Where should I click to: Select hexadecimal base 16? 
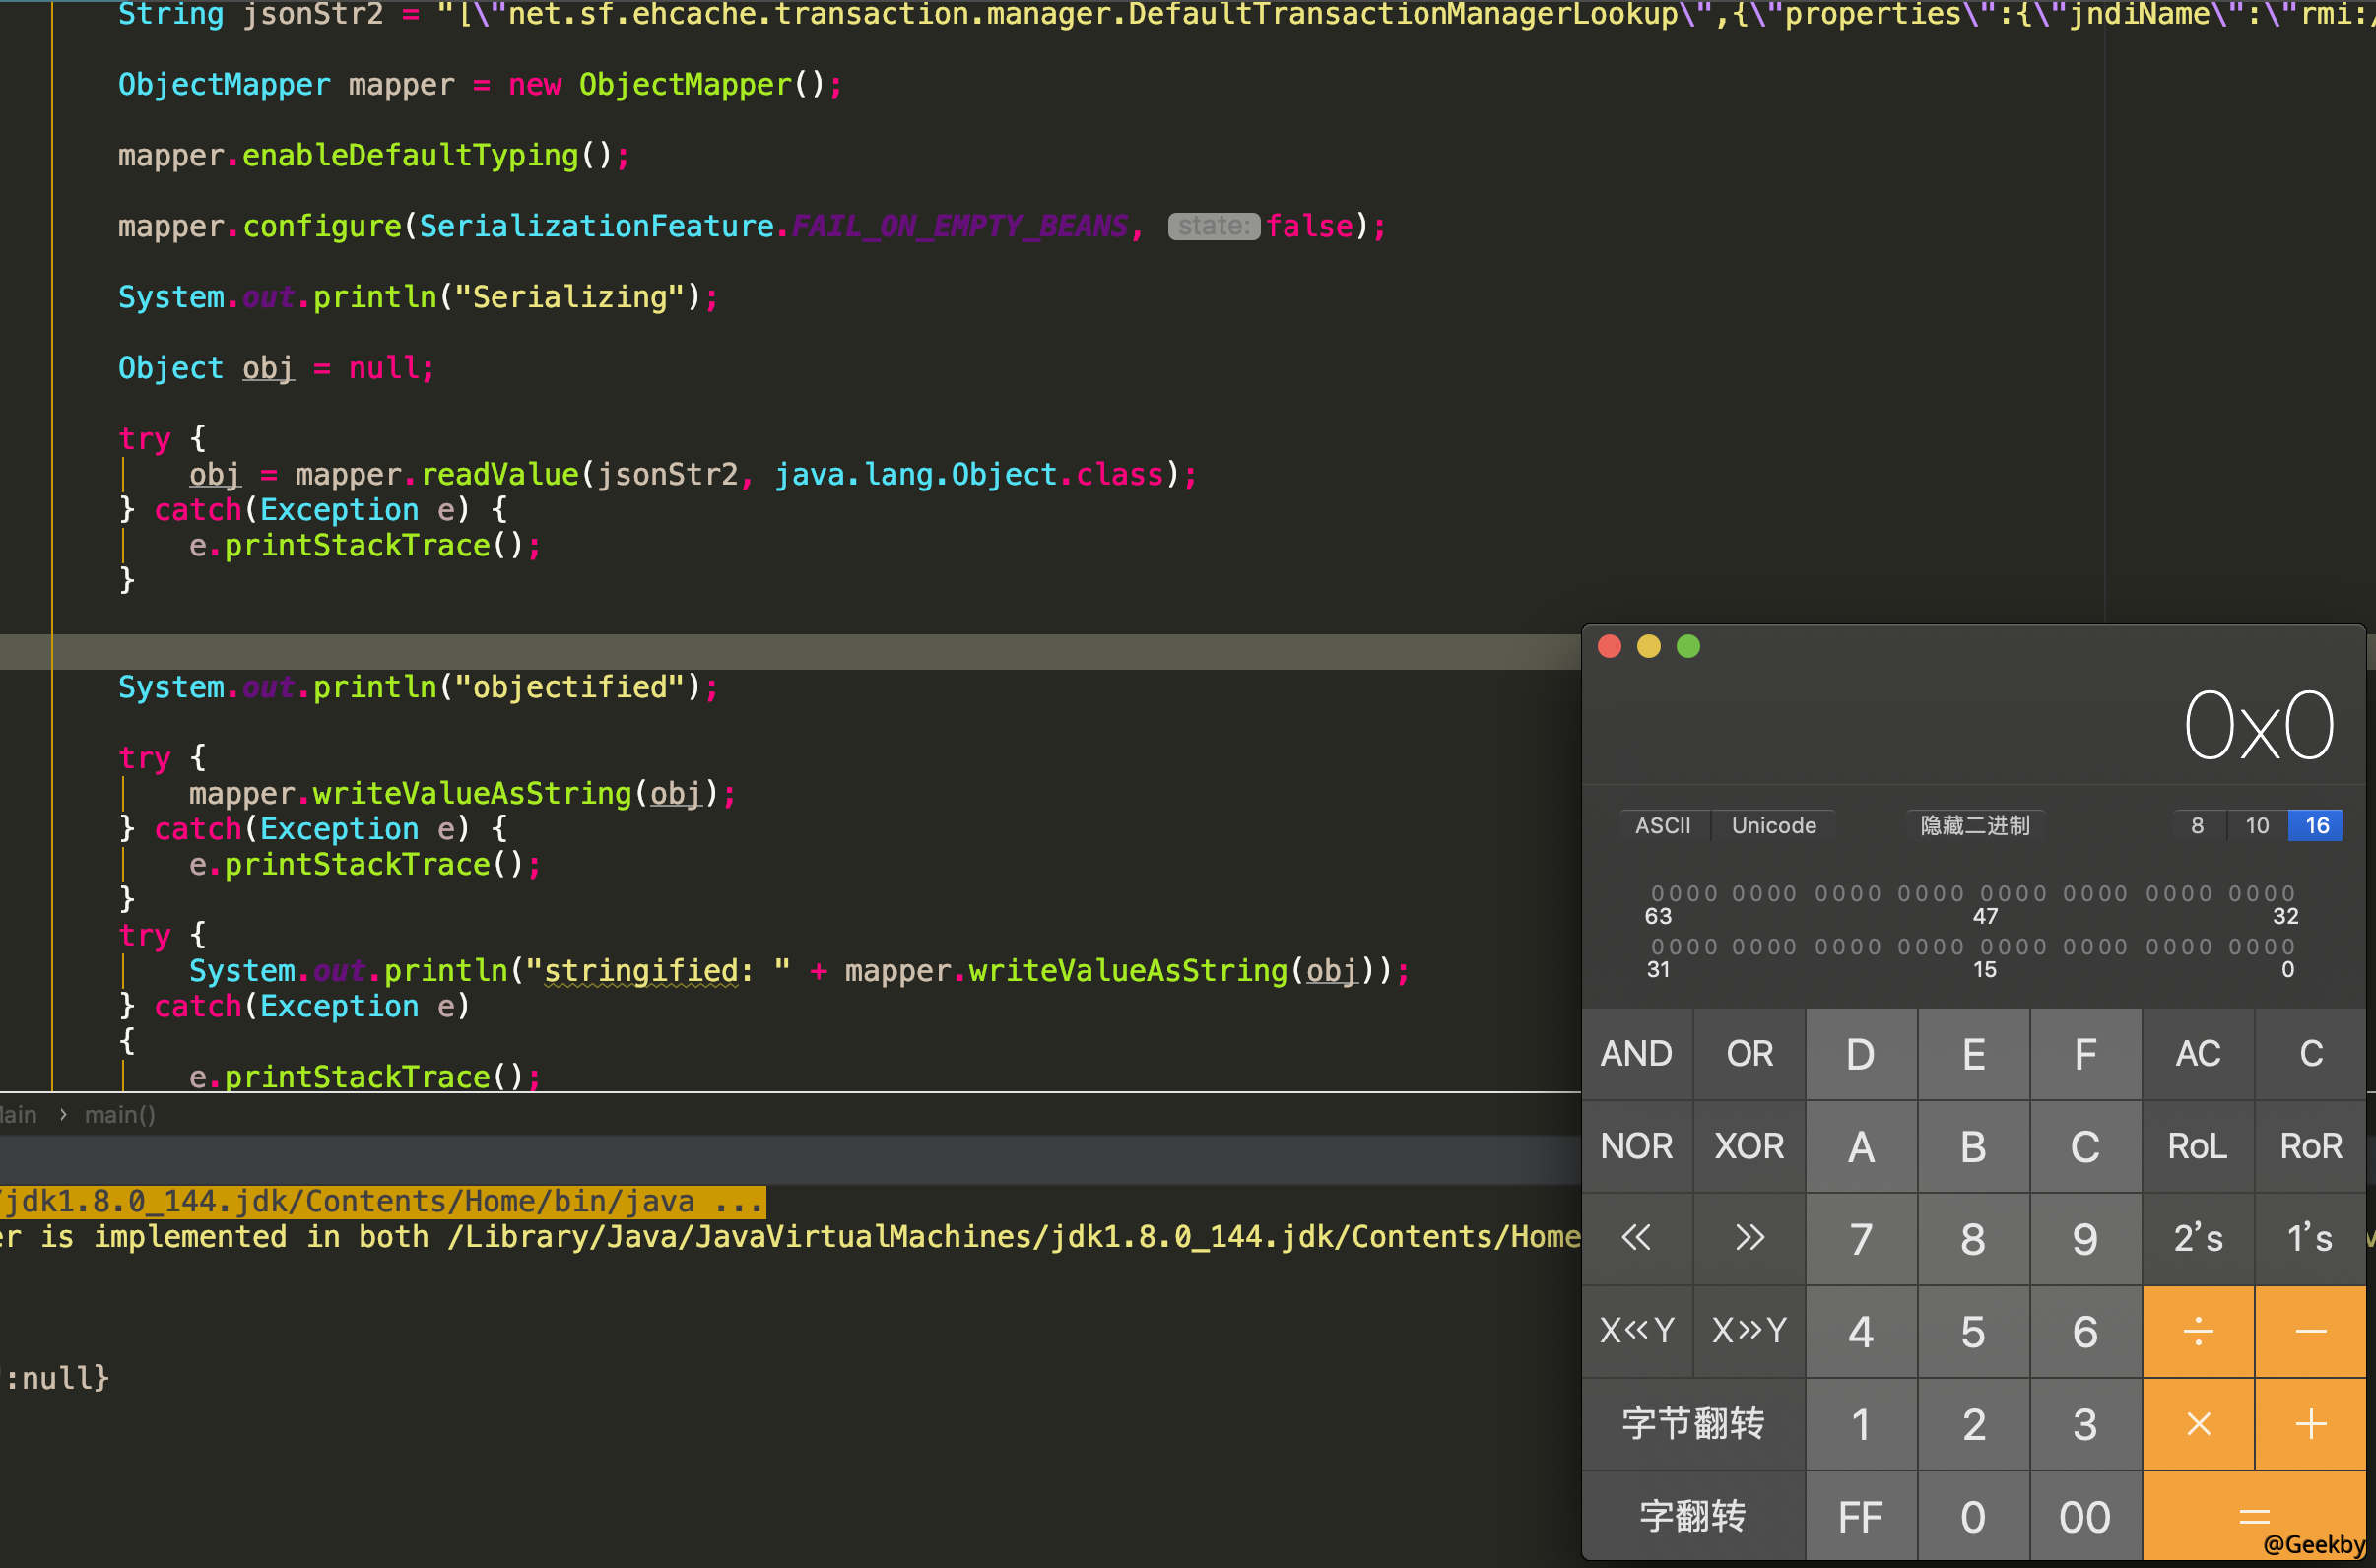point(2316,825)
